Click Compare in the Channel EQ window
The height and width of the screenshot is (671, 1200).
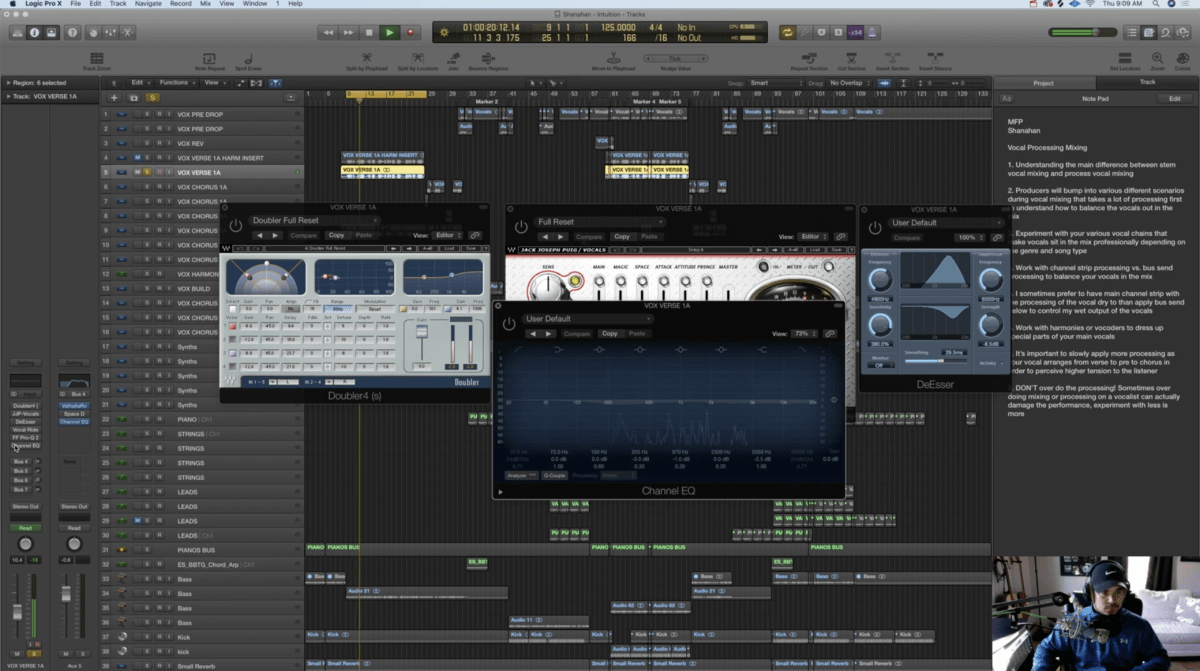(x=577, y=333)
